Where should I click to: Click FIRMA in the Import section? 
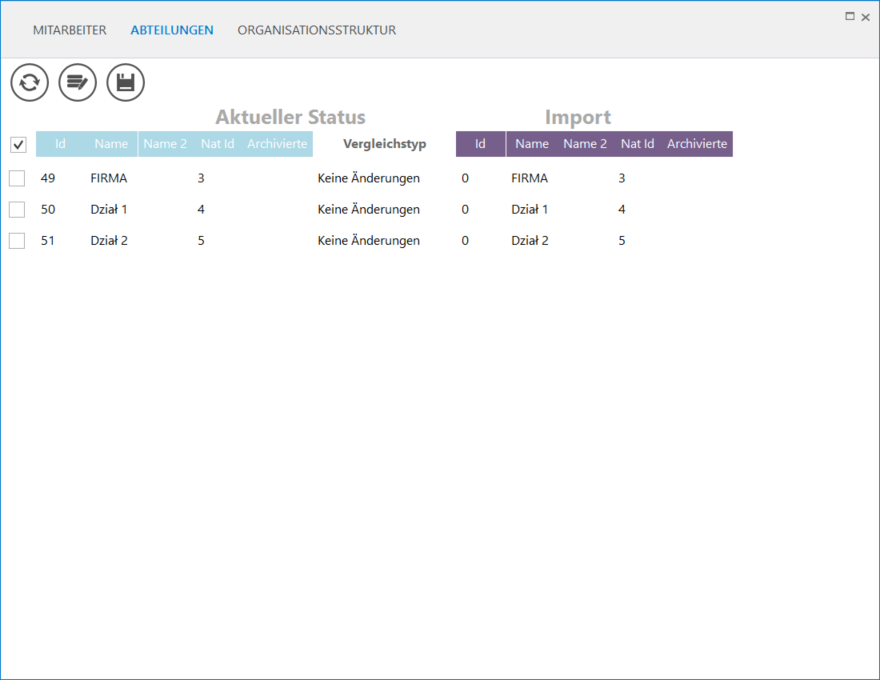click(529, 178)
